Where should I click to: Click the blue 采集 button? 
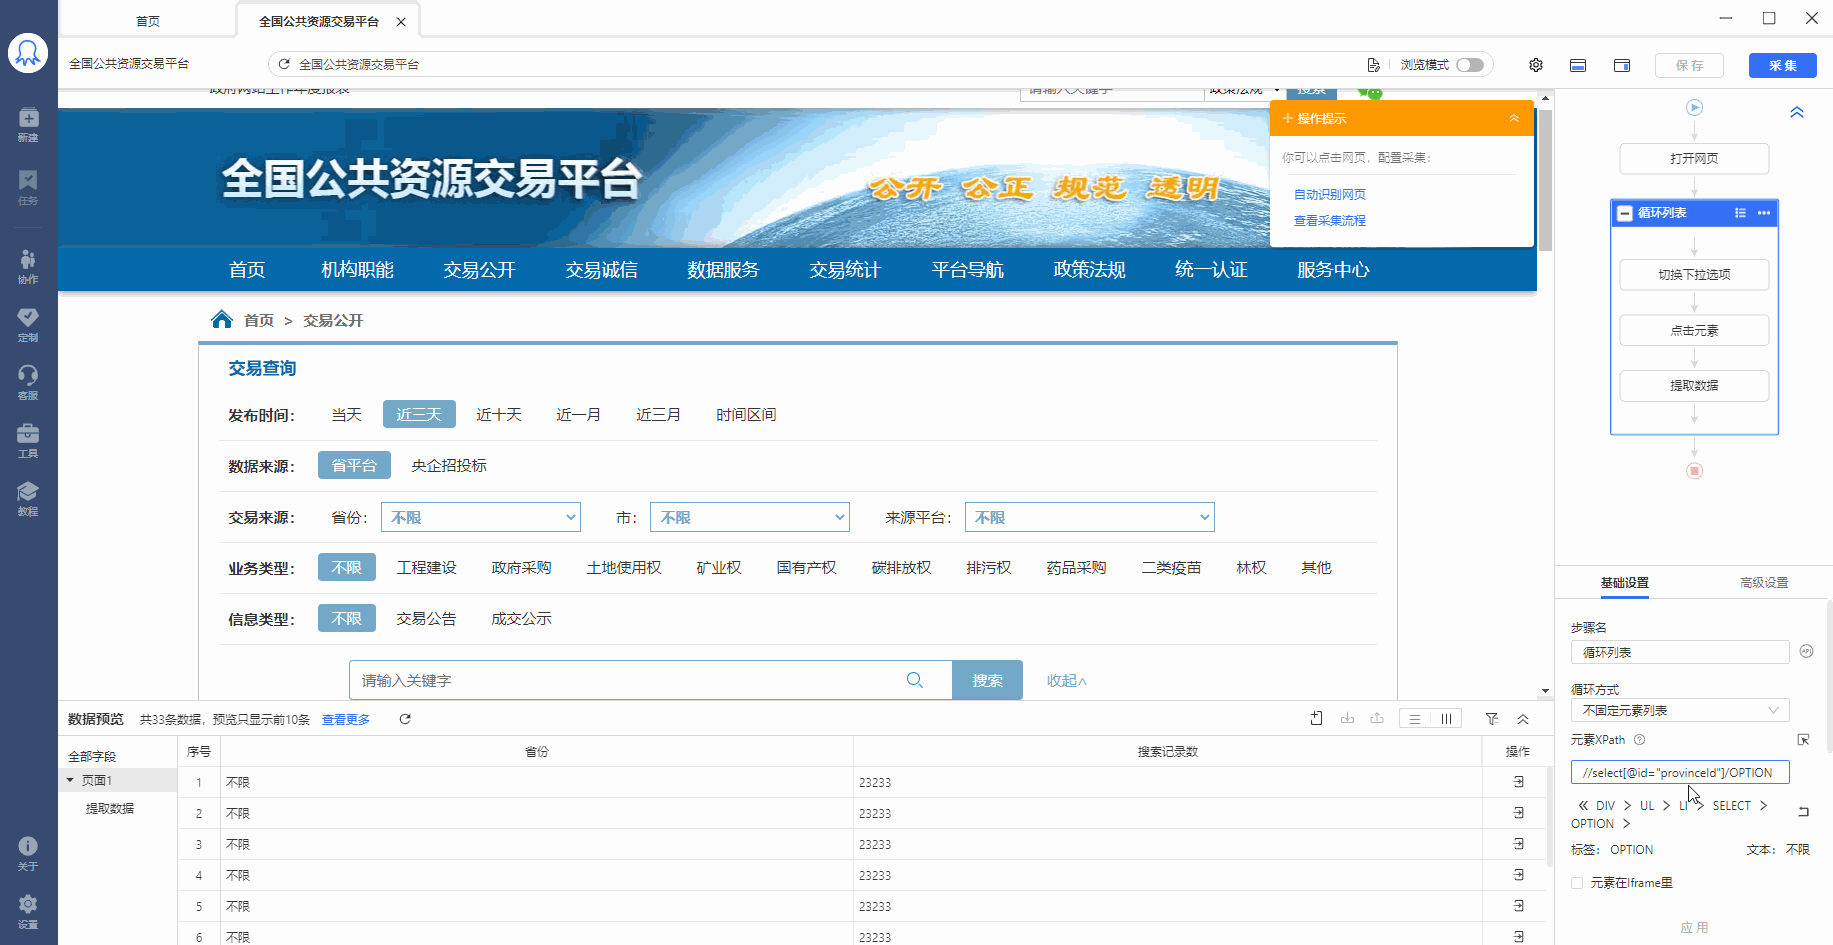[1782, 65]
